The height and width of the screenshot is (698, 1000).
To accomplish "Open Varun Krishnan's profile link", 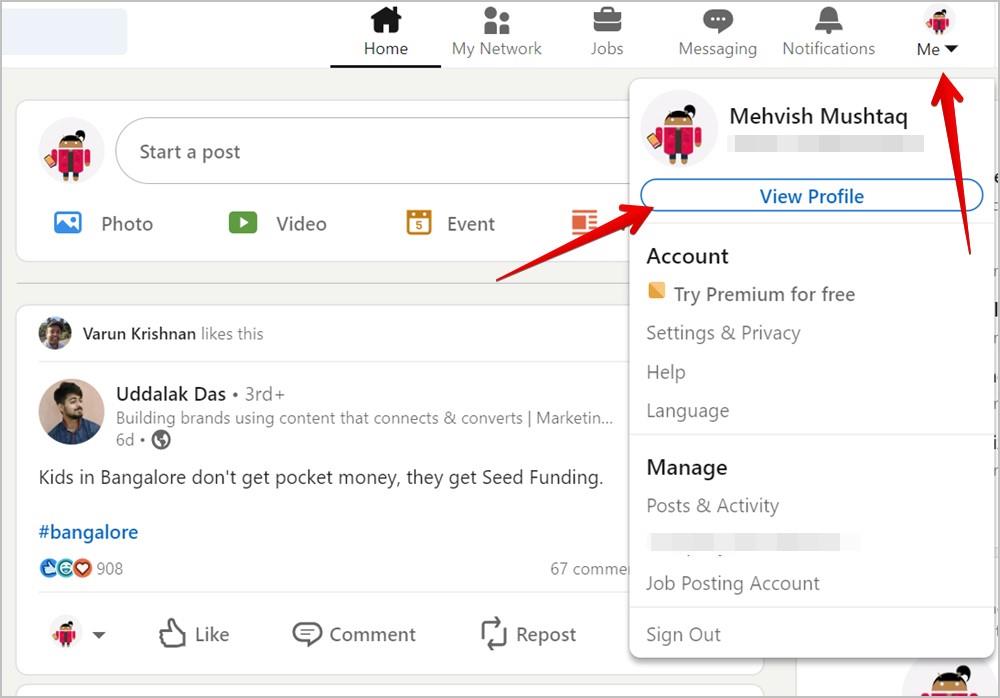I will coord(139,334).
